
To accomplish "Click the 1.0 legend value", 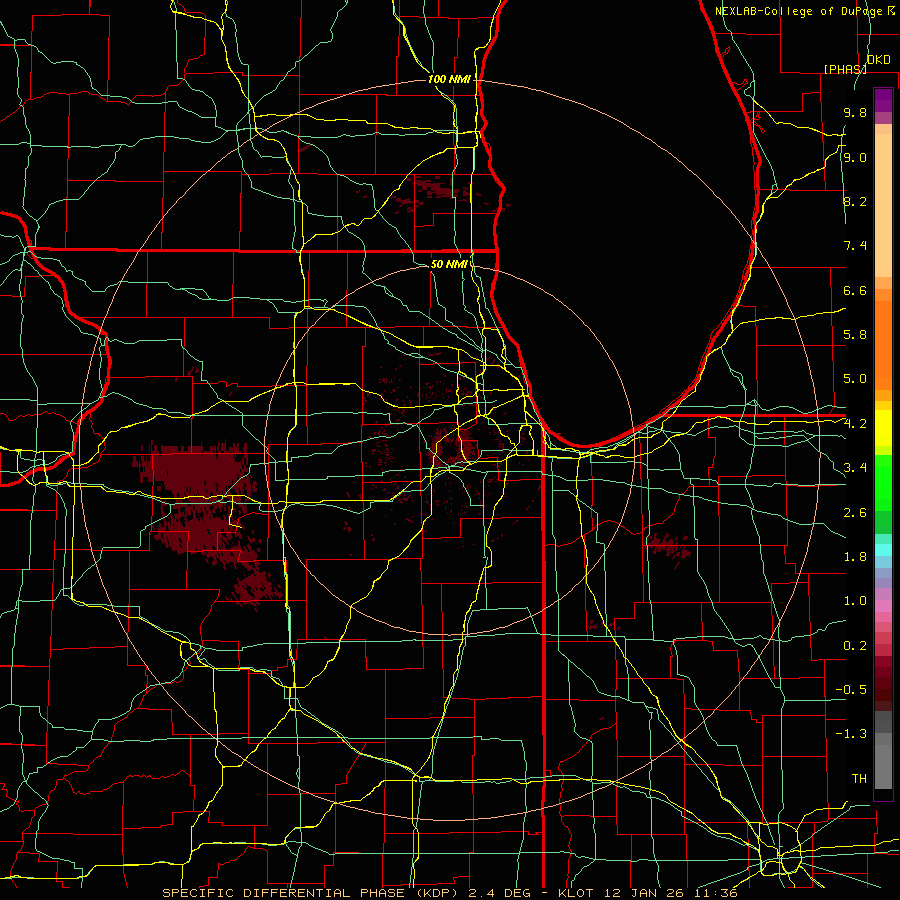I will coord(855,601).
